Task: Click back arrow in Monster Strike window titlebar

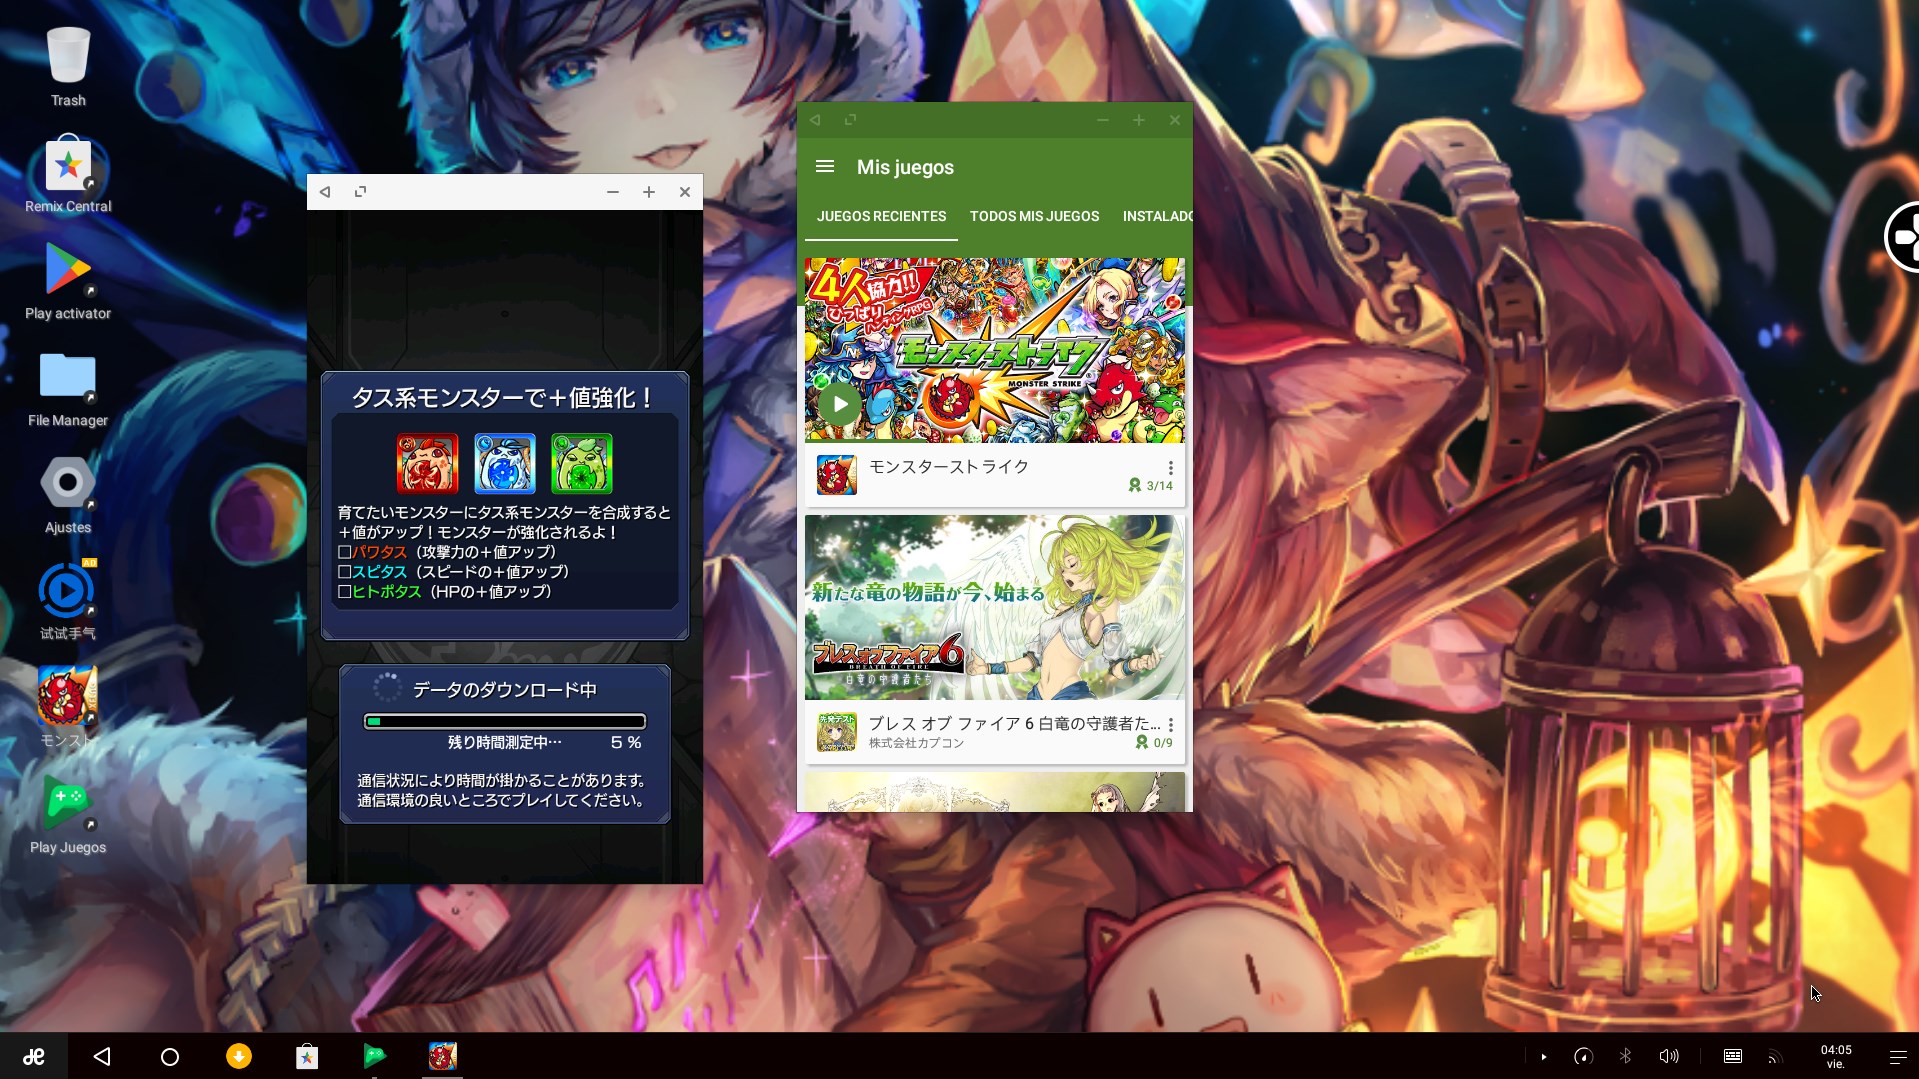Action: (325, 192)
